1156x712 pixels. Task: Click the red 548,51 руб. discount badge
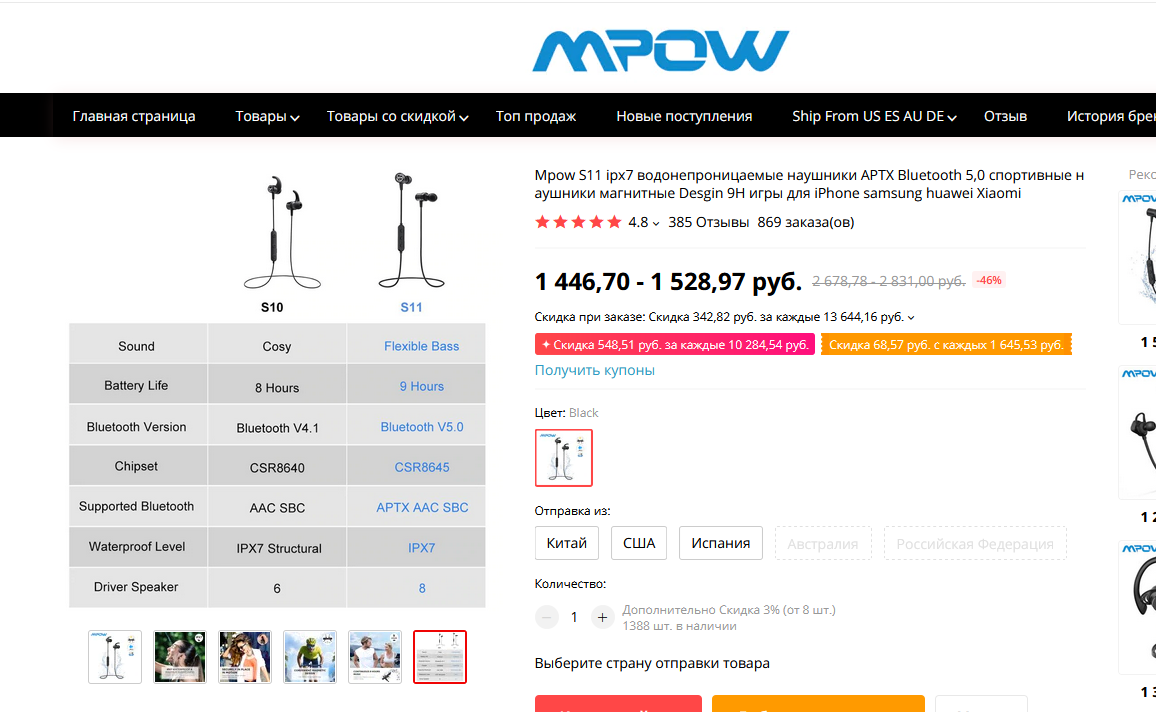pyautogui.click(x=675, y=345)
